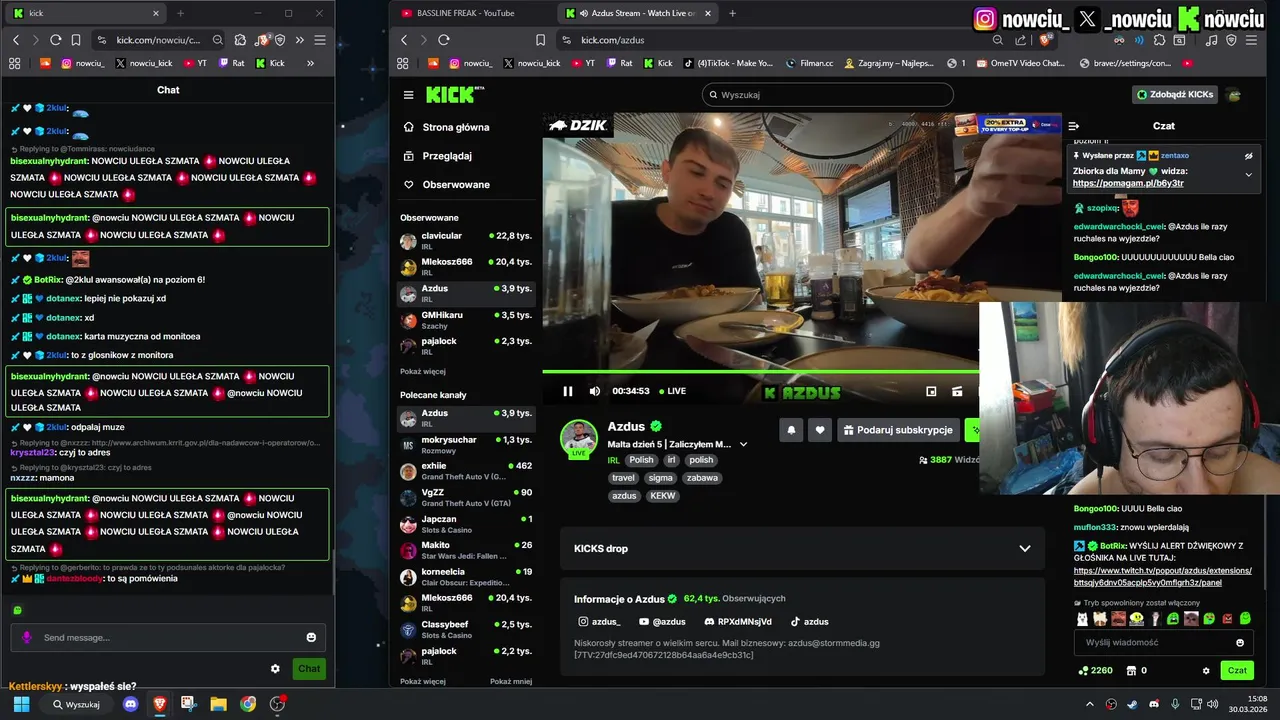Bookmark the kick.com/azdus page

pyautogui.click(x=541, y=40)
